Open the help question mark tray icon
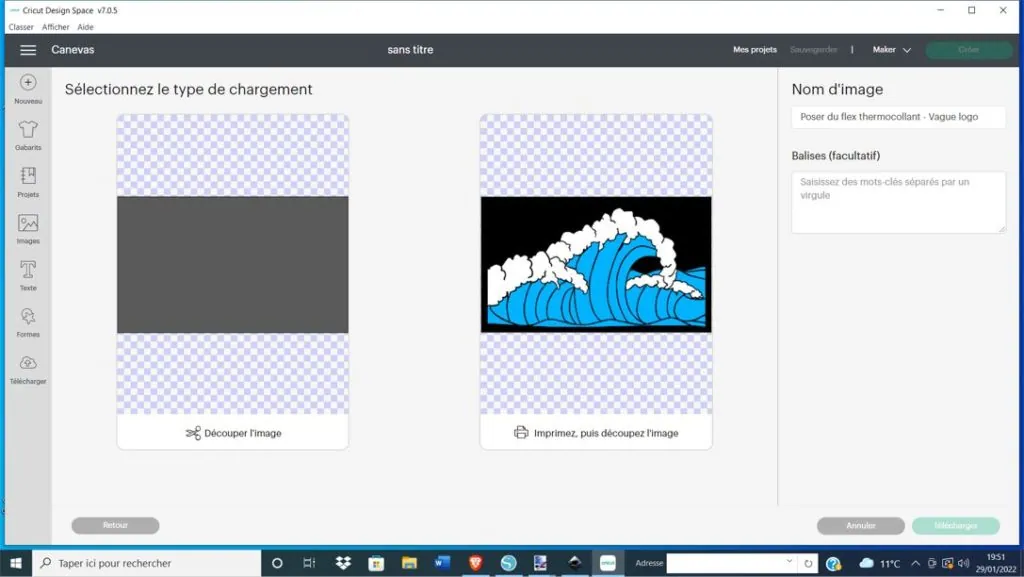The width and height of the screenshot is (1024, 577). [x=833, y=563]
